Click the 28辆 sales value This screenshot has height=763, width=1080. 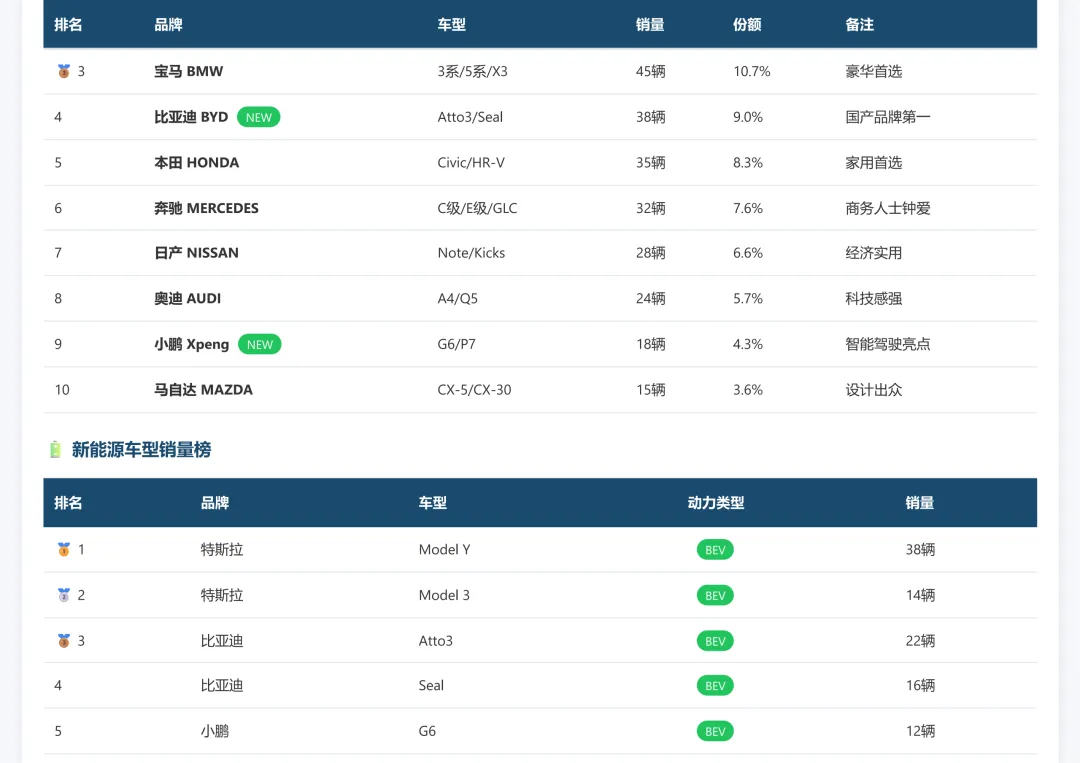tap(651, 253)
